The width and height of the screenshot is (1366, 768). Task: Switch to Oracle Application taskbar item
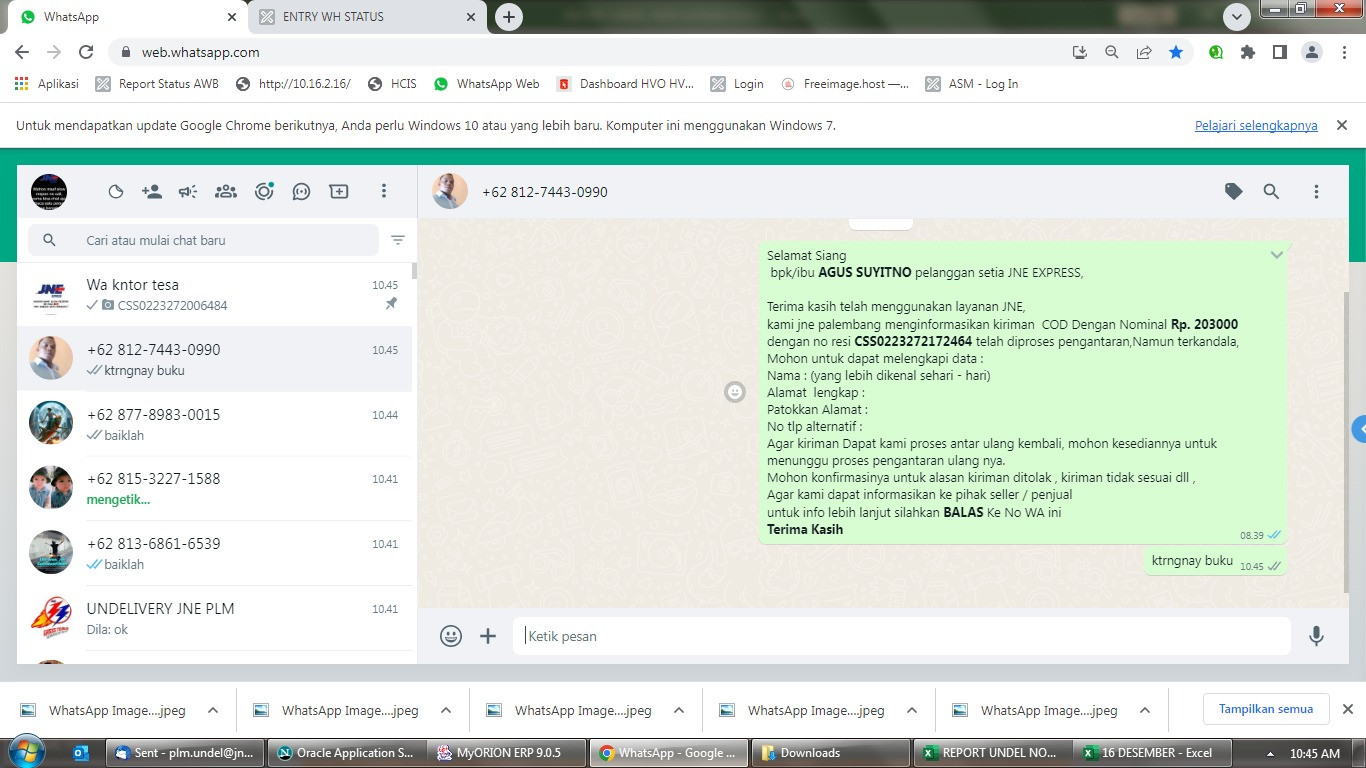point(347,753)
